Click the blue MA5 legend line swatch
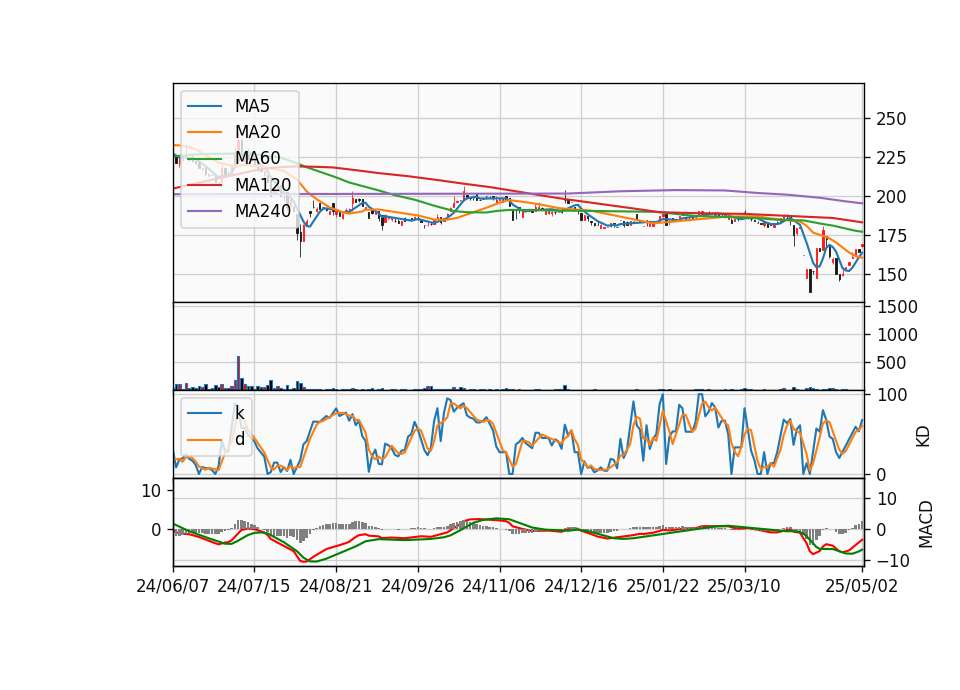 click(x=204, y=106)
